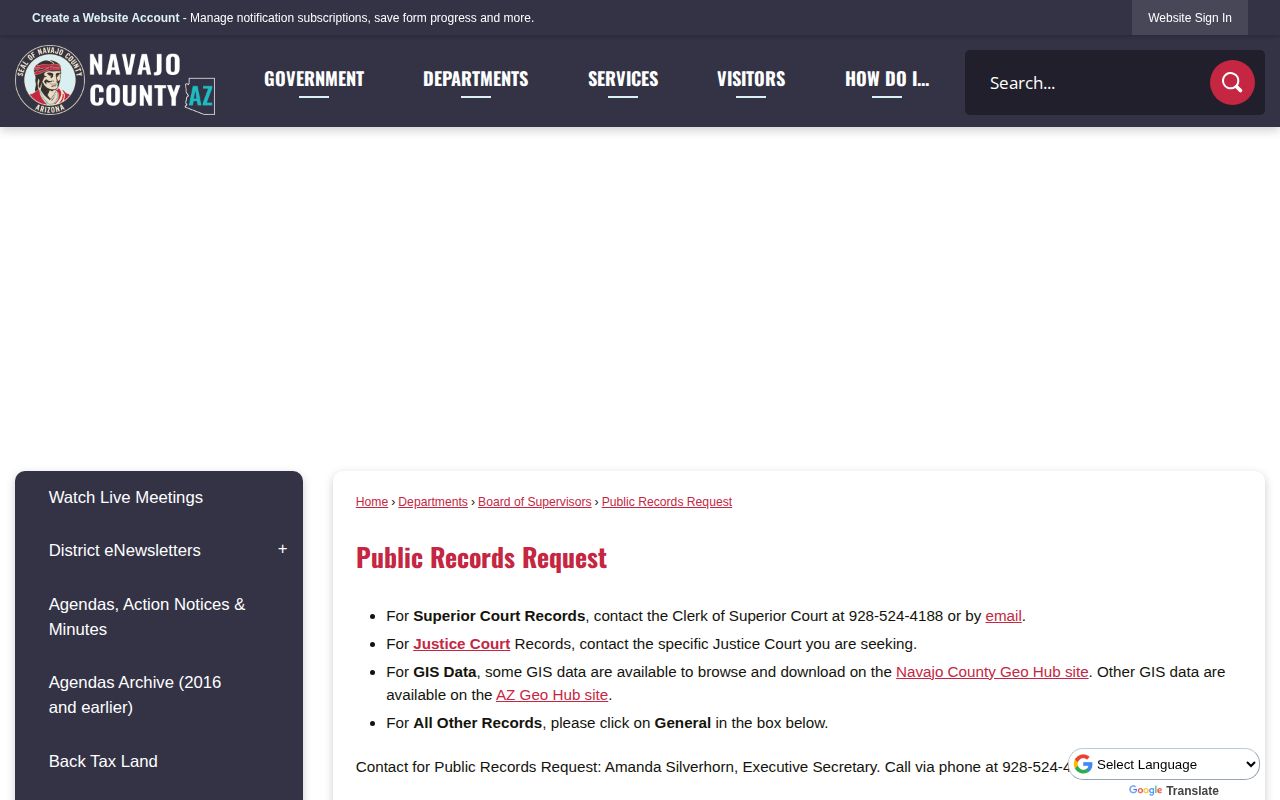Go to Board of Supervisors breadcrumb

[535, 502]
